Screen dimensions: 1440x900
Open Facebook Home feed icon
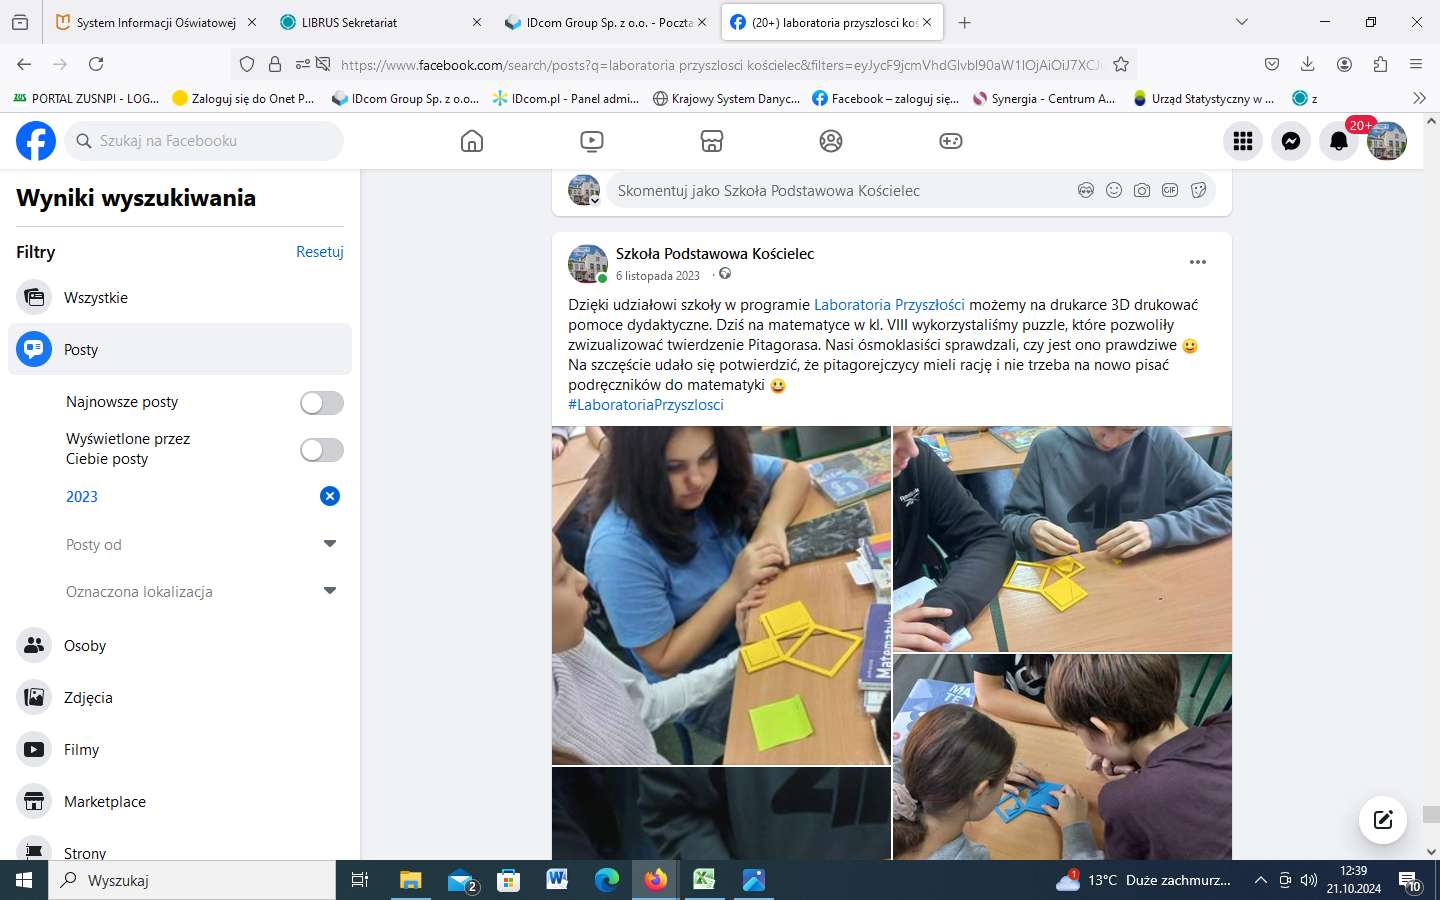click(472, 141)
